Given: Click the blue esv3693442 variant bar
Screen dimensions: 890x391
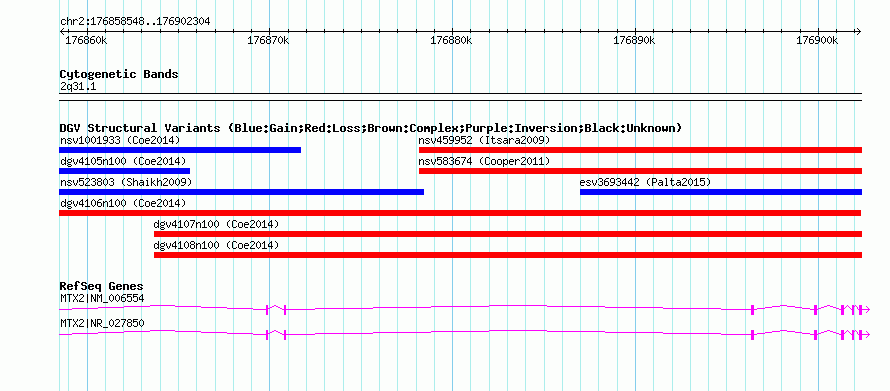Looking at the screenshot, I should click(x=721, y=192).
